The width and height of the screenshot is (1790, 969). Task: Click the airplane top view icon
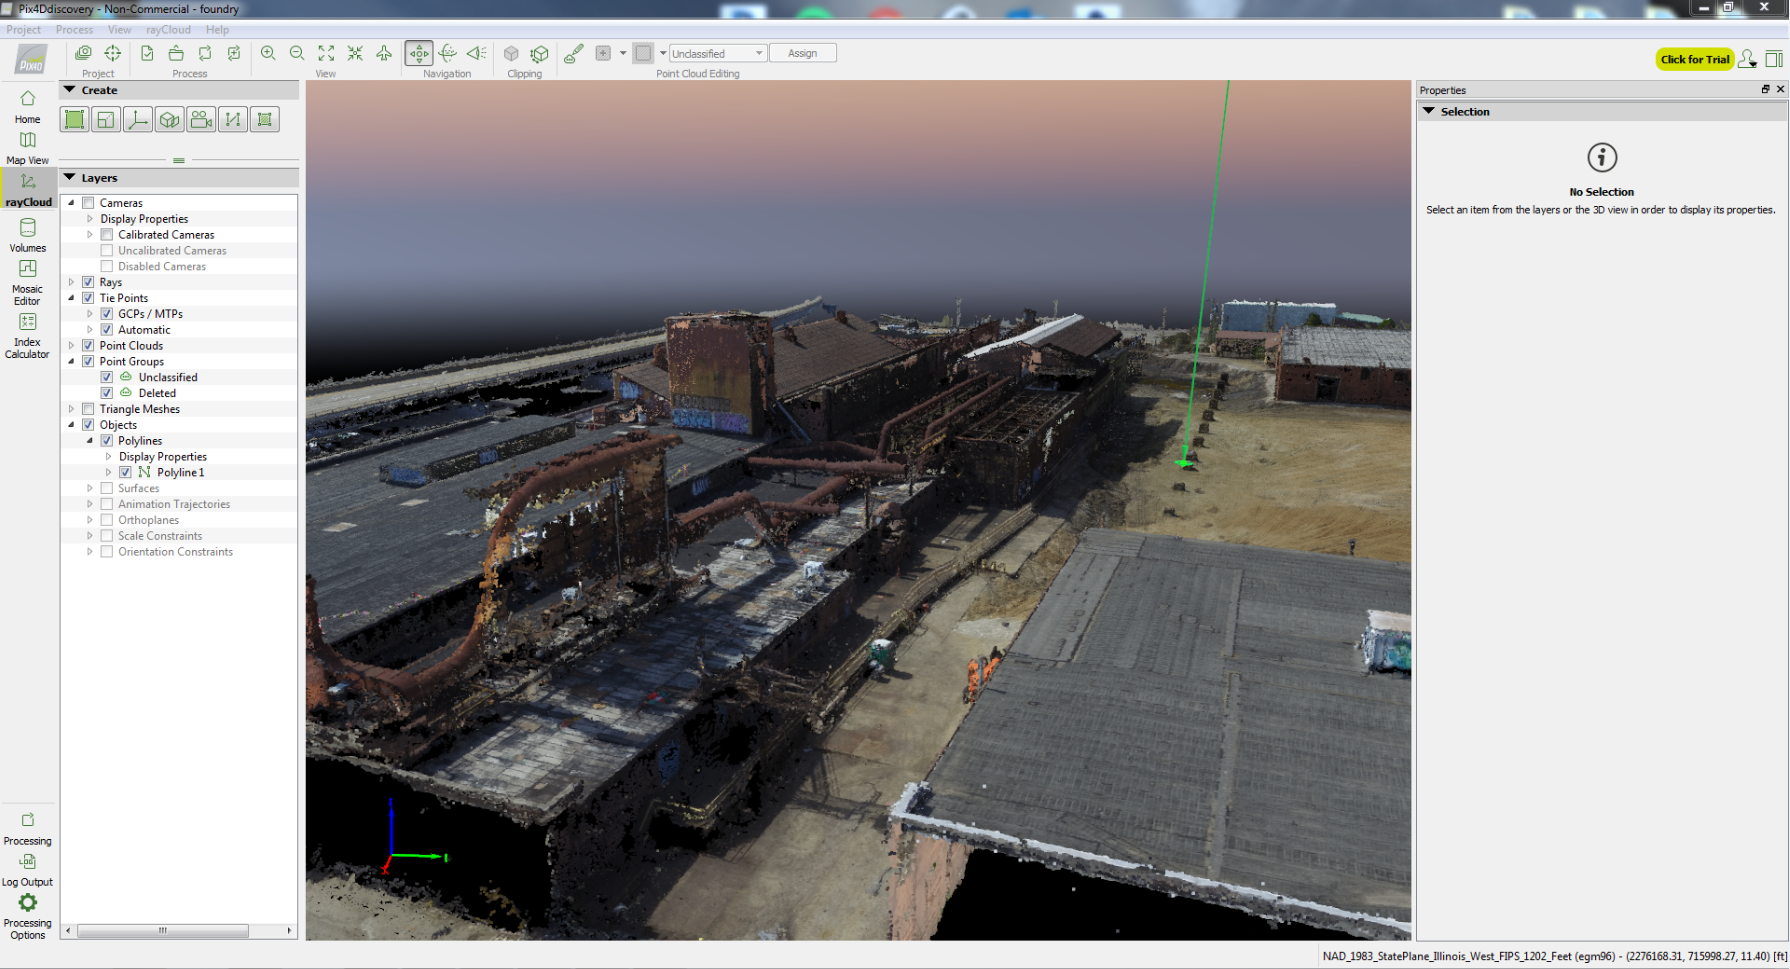pyautogui.click(x=384, y=53)
